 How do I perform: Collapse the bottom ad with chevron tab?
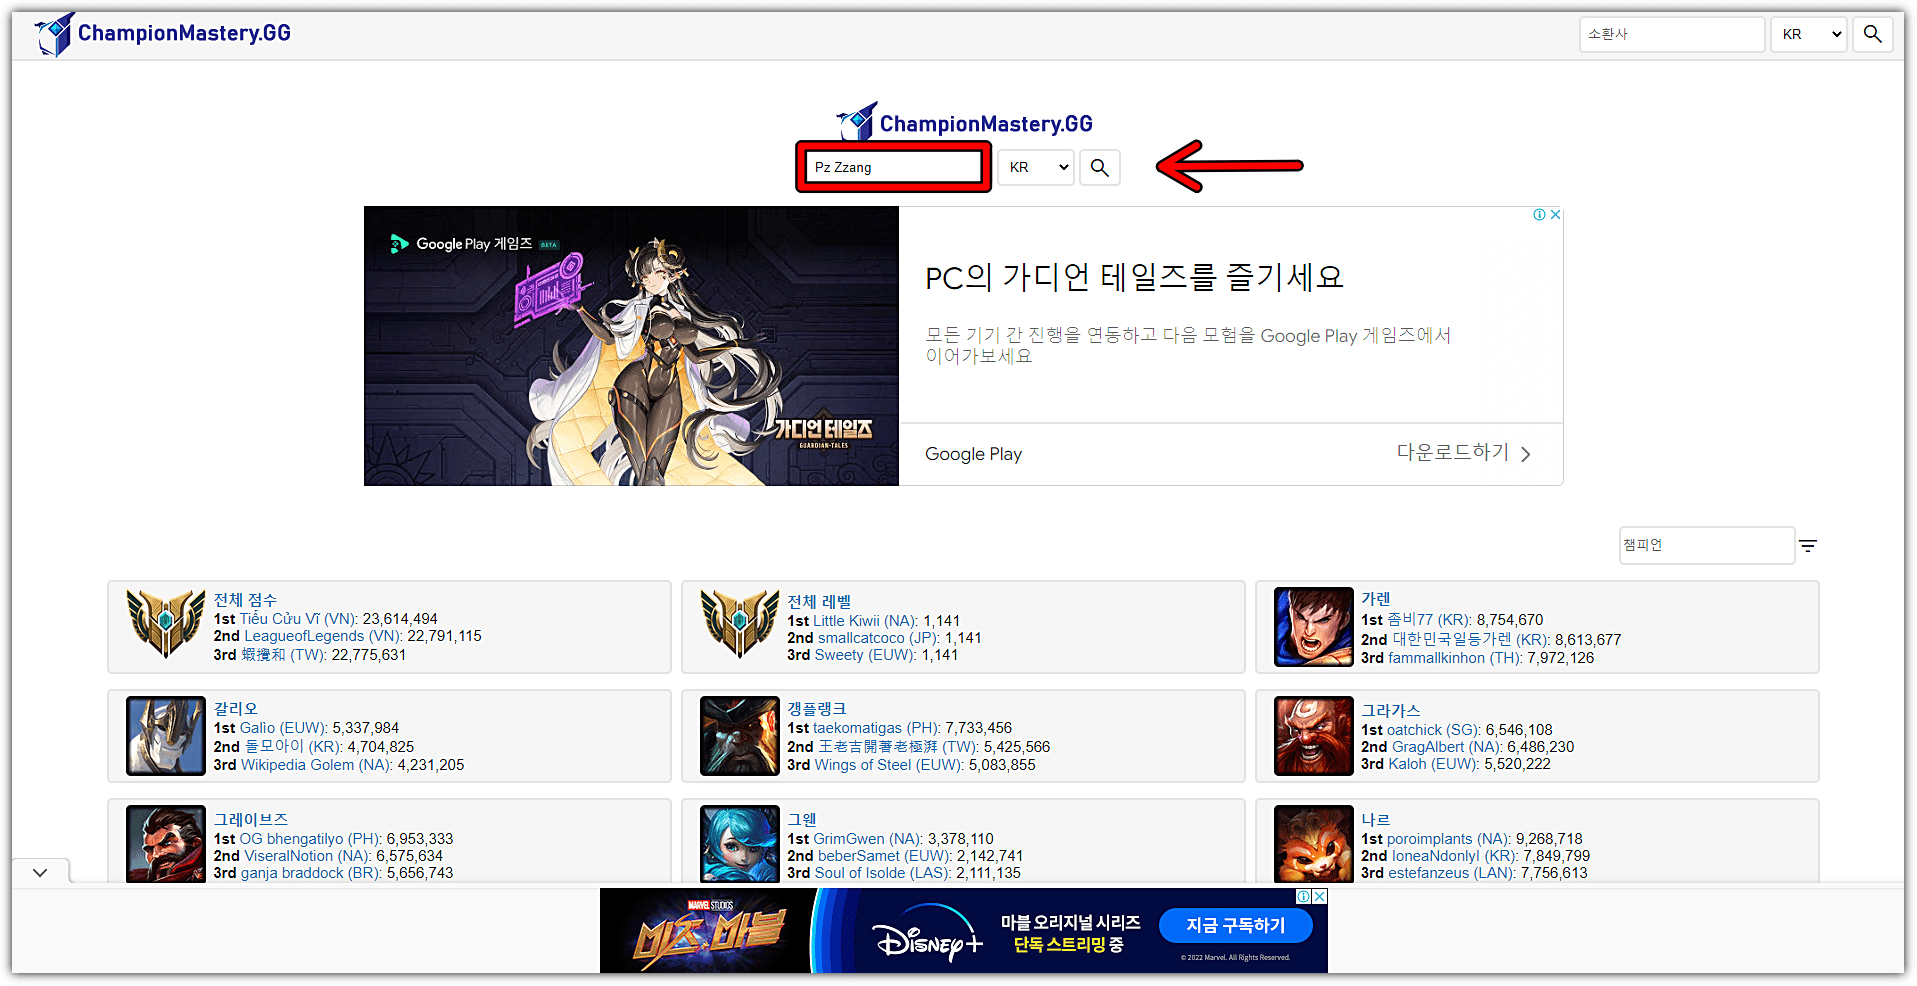tap(40, 872)
